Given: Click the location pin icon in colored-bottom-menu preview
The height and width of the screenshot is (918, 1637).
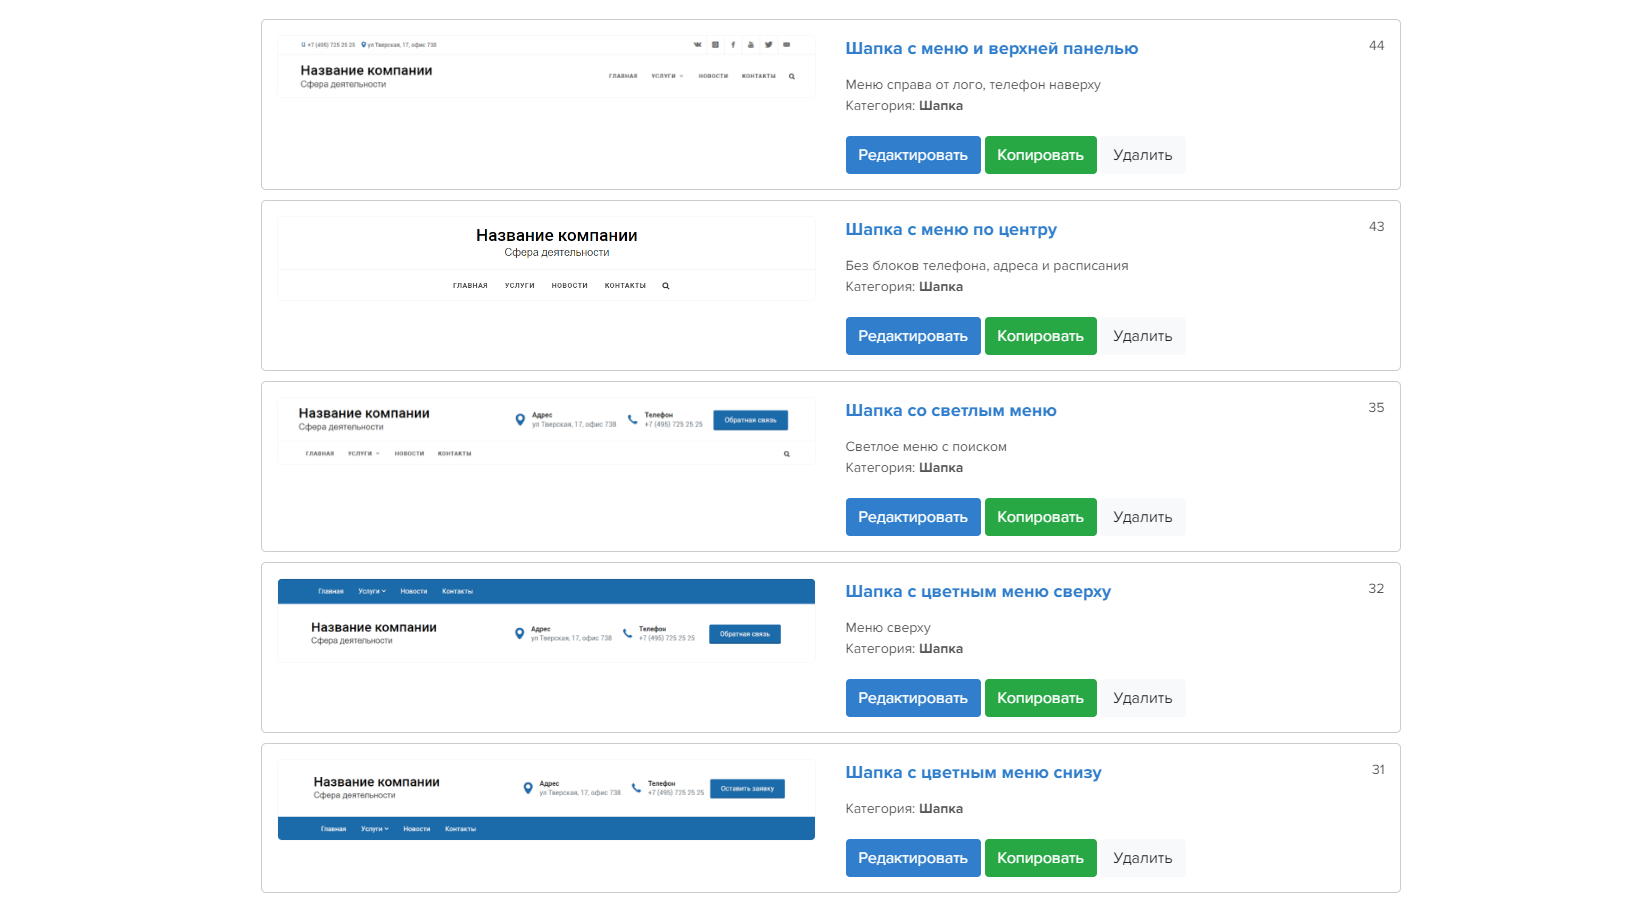Looking at the screenshot, I should (528, 788).
